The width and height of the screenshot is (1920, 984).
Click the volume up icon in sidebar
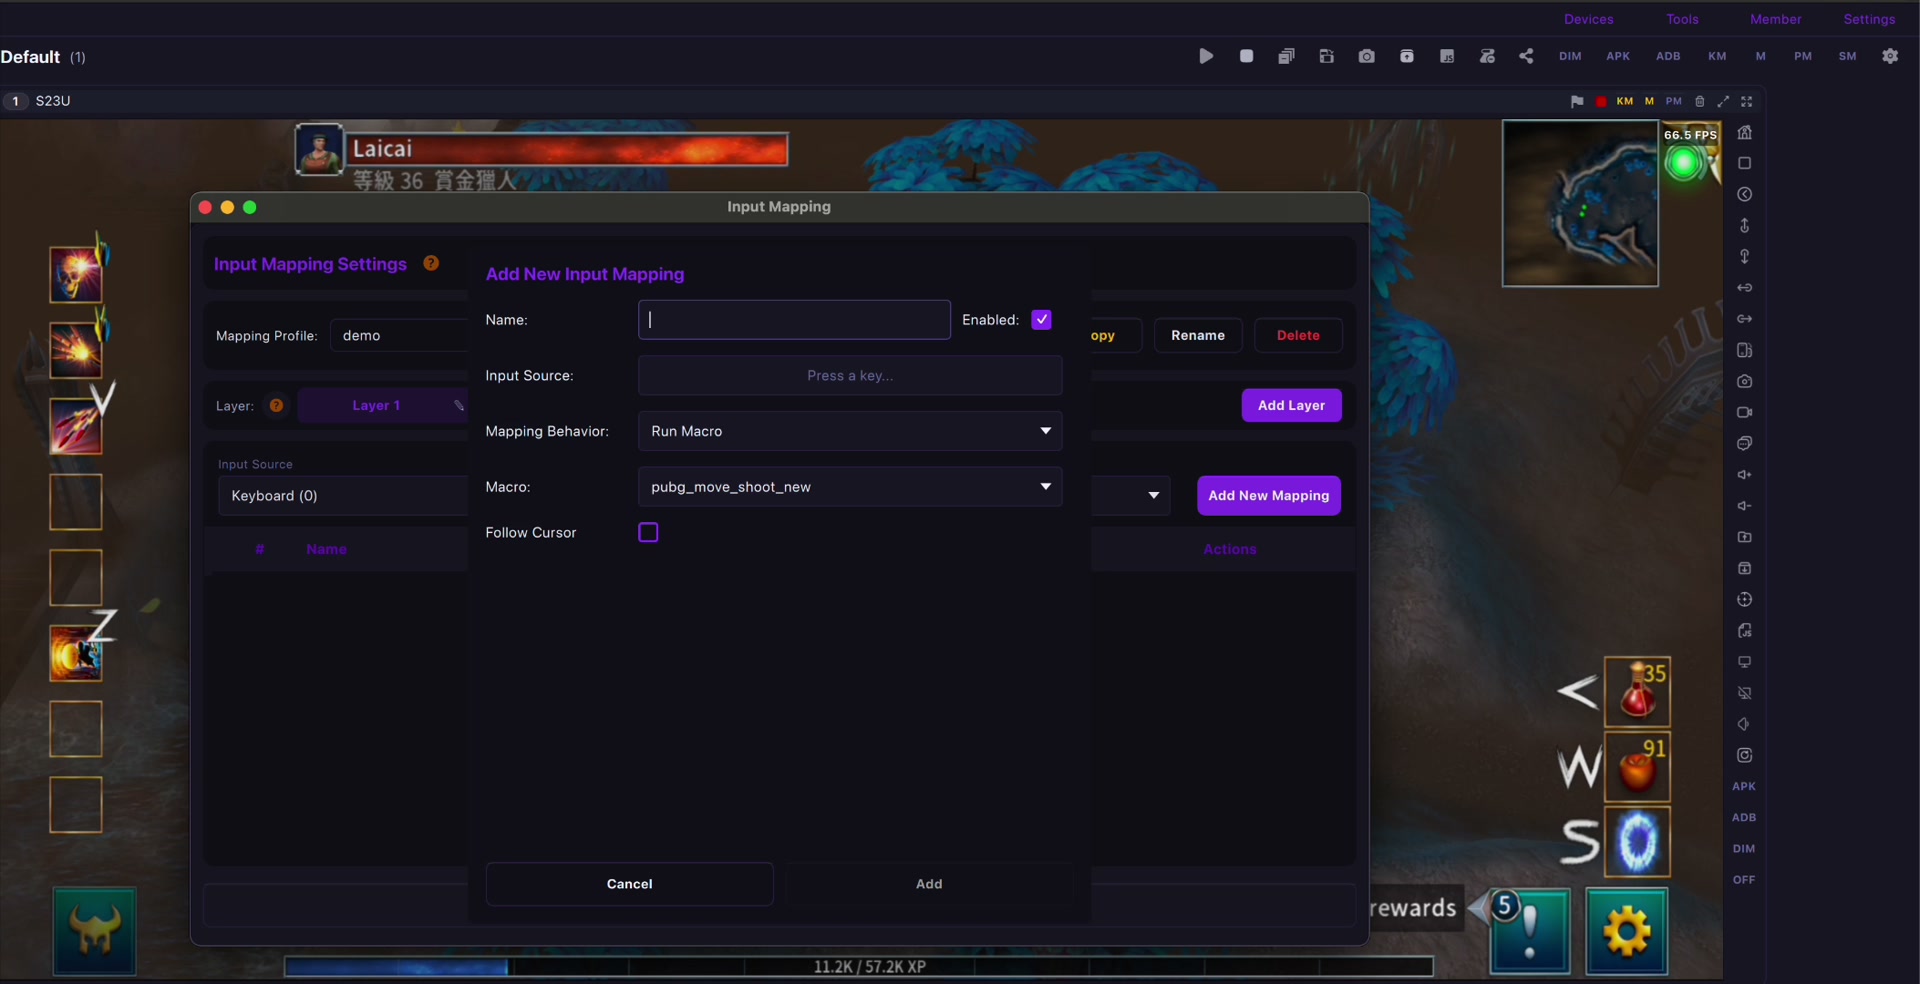[1745, 474]
